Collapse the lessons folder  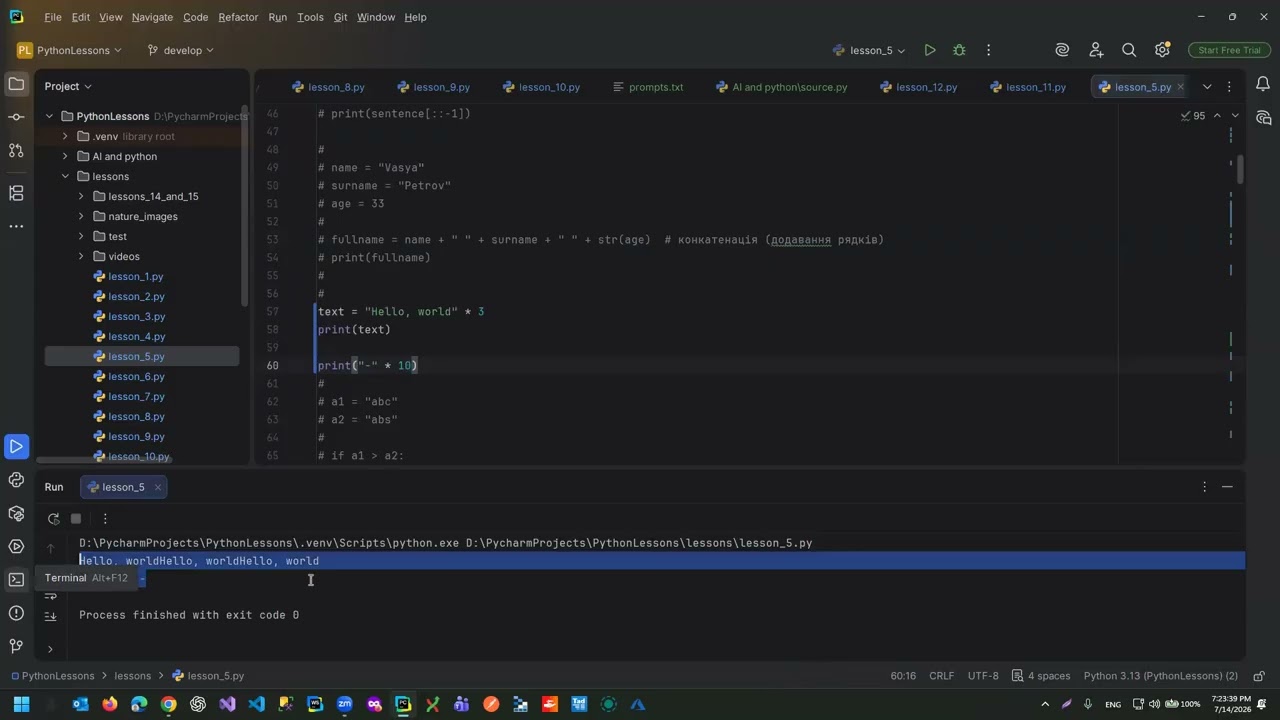65,176
